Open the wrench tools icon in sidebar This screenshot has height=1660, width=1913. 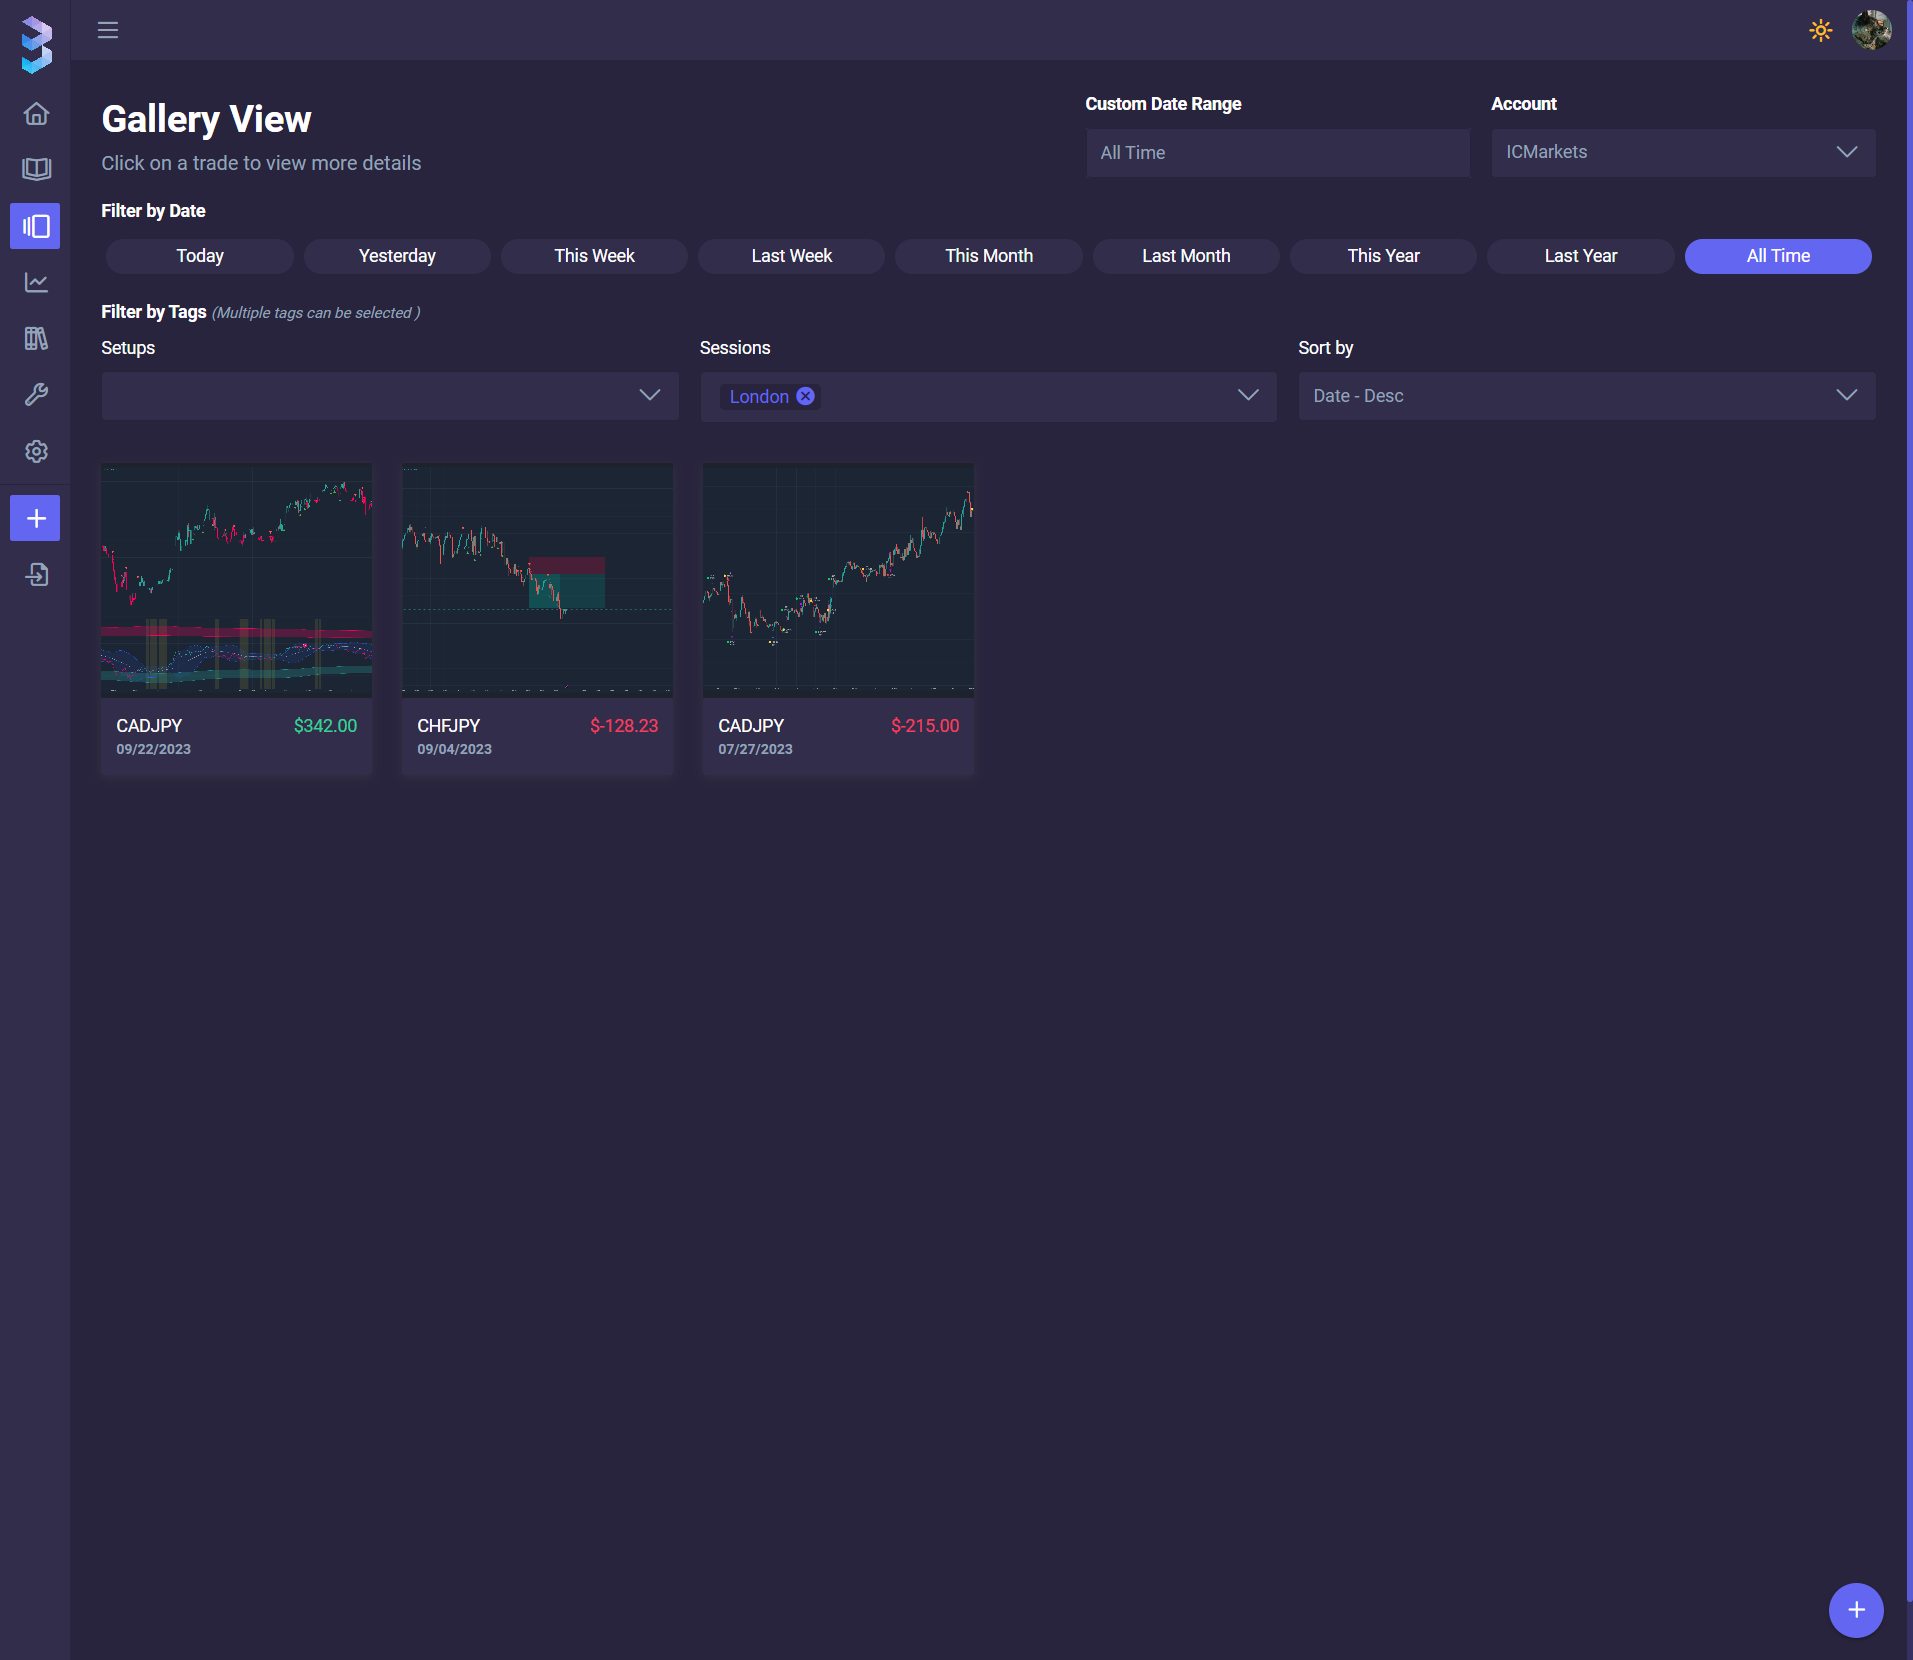[36, 395]
